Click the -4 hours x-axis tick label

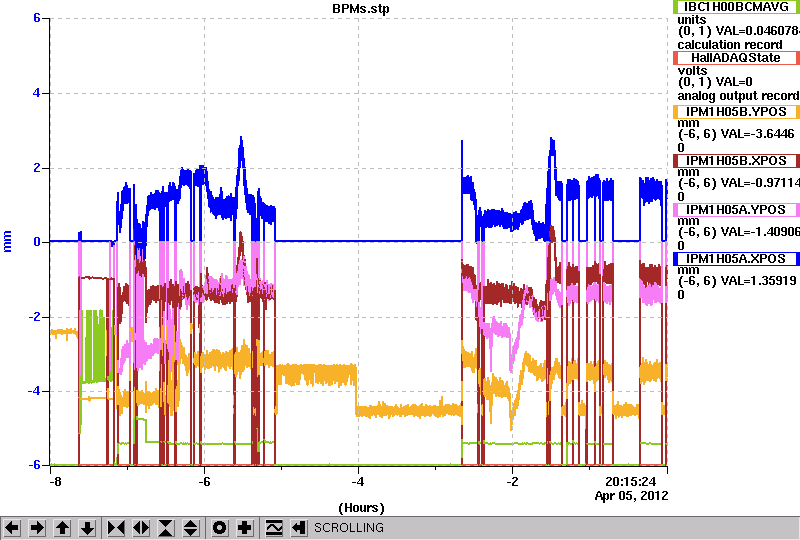[358, 482]
